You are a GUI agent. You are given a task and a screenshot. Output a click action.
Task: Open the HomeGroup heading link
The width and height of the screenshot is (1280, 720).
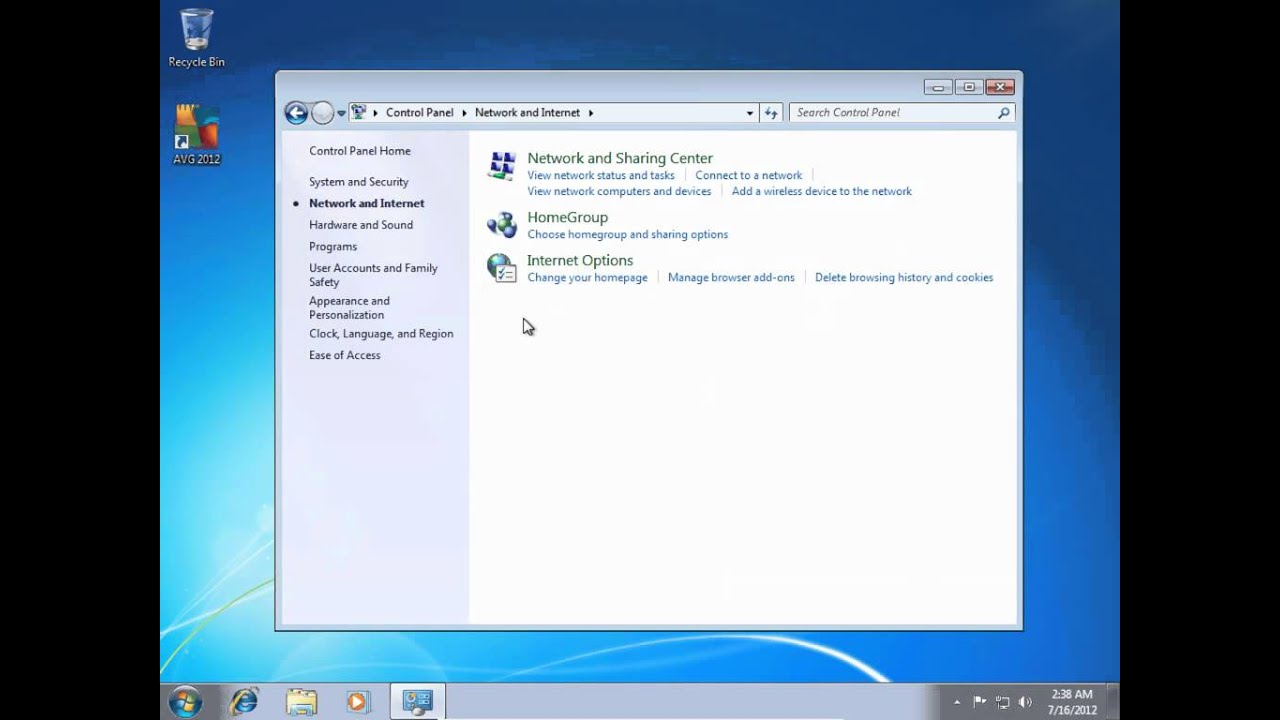pyautogui.click(x=567, y=217)
